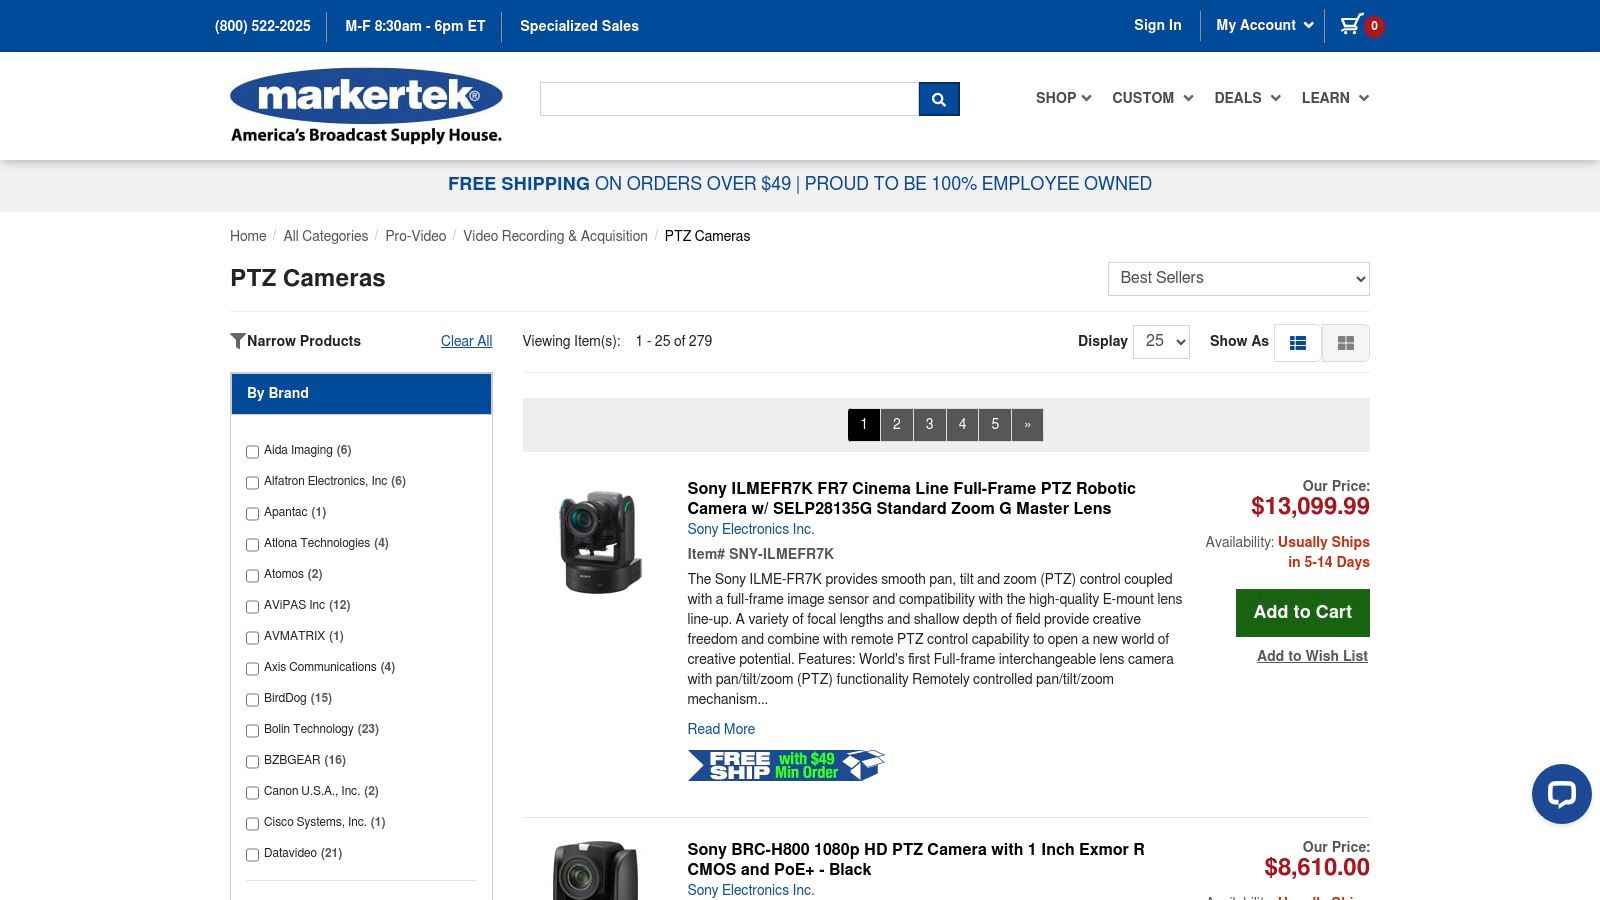This screenshot has height=900, width=1600.
Task: Click the (800) 522-2025 phone number
Action: 262,26
